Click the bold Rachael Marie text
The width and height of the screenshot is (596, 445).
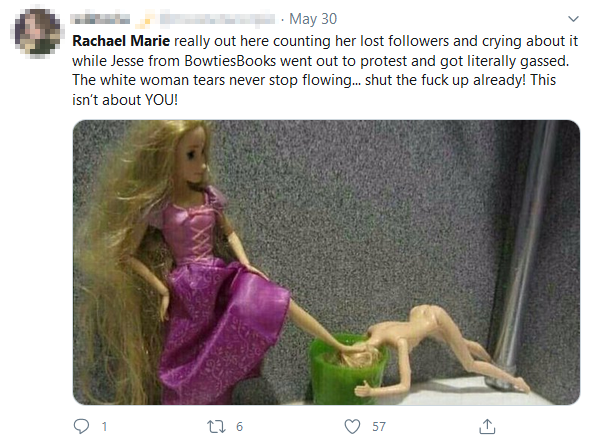coord(121,41)
